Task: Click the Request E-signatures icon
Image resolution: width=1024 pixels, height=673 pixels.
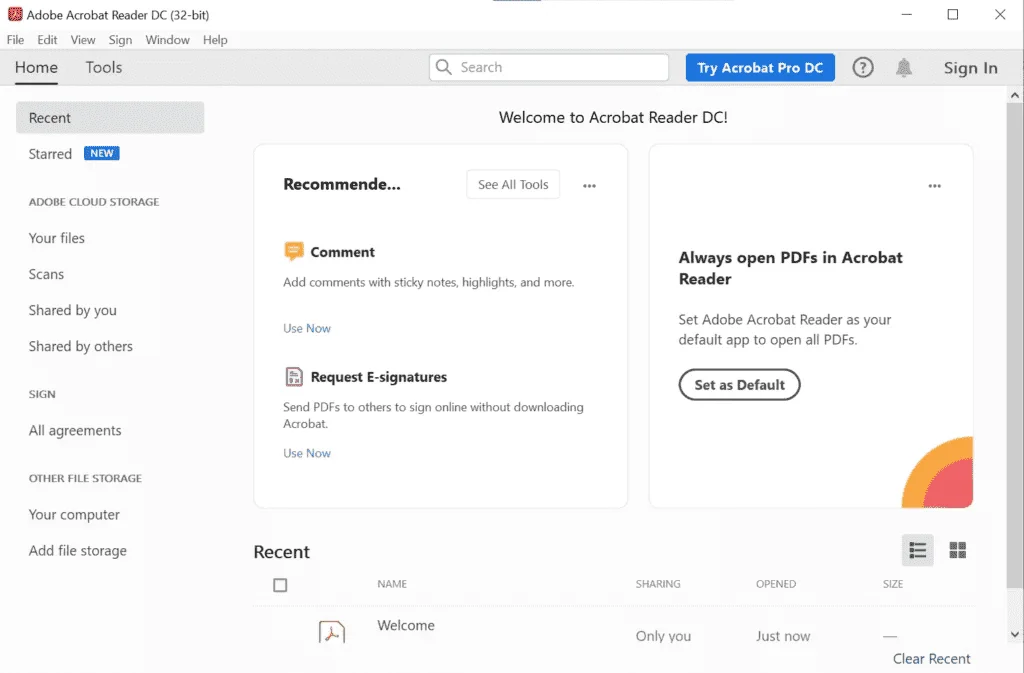Action: 294,377
